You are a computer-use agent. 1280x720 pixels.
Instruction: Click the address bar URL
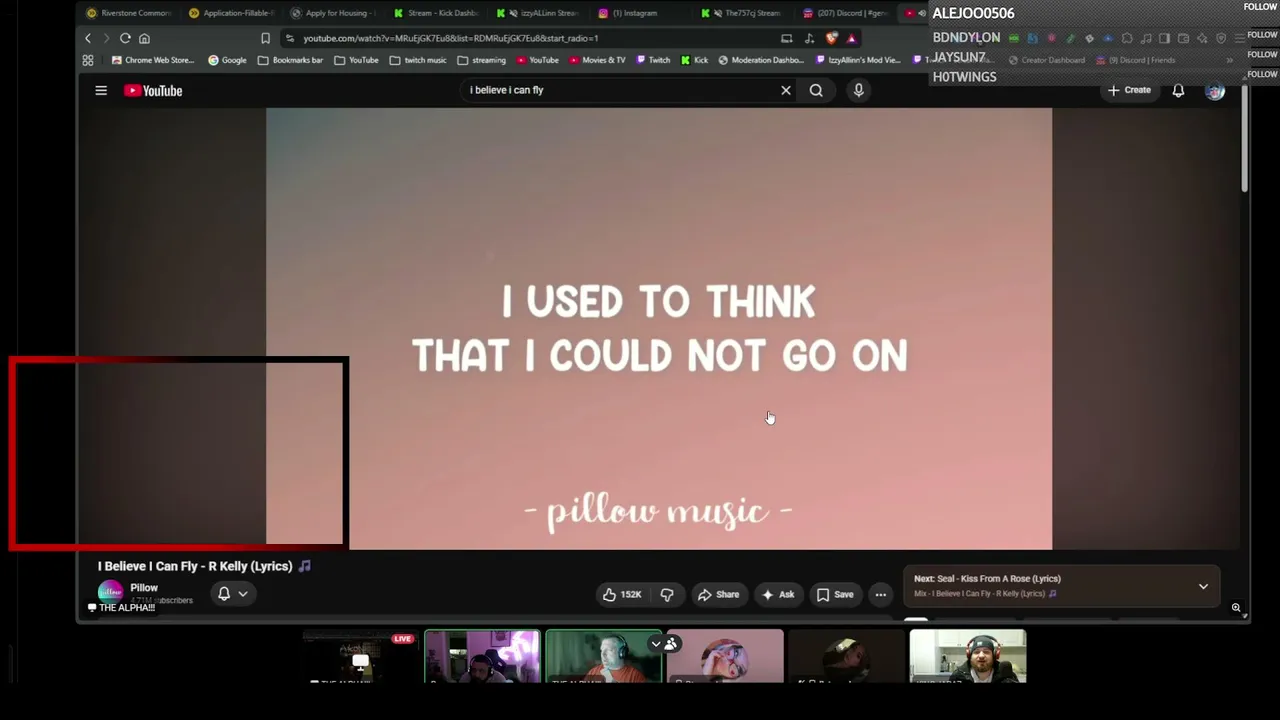tap(451, 38)
